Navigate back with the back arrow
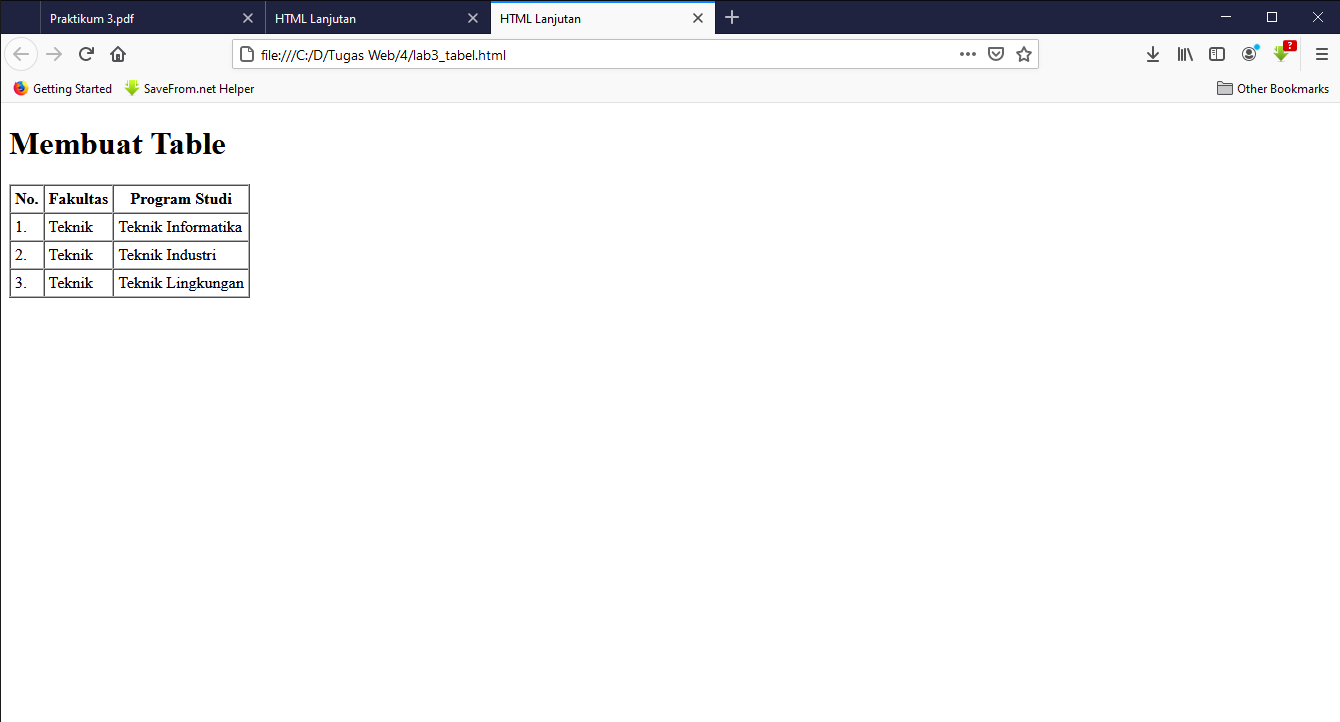Image resolution: width=1340 pixels, height=722 pixels. (20, 54)
